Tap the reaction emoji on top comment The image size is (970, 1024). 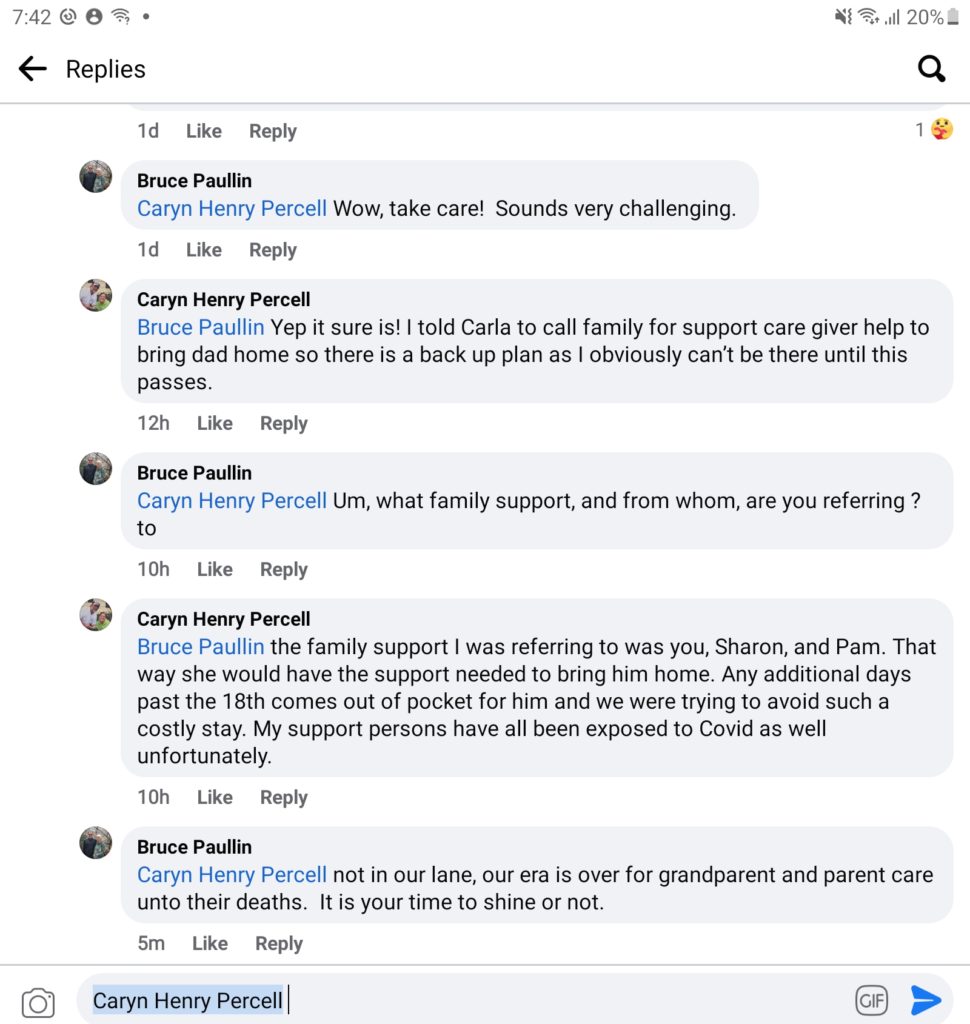coord(941,130)
